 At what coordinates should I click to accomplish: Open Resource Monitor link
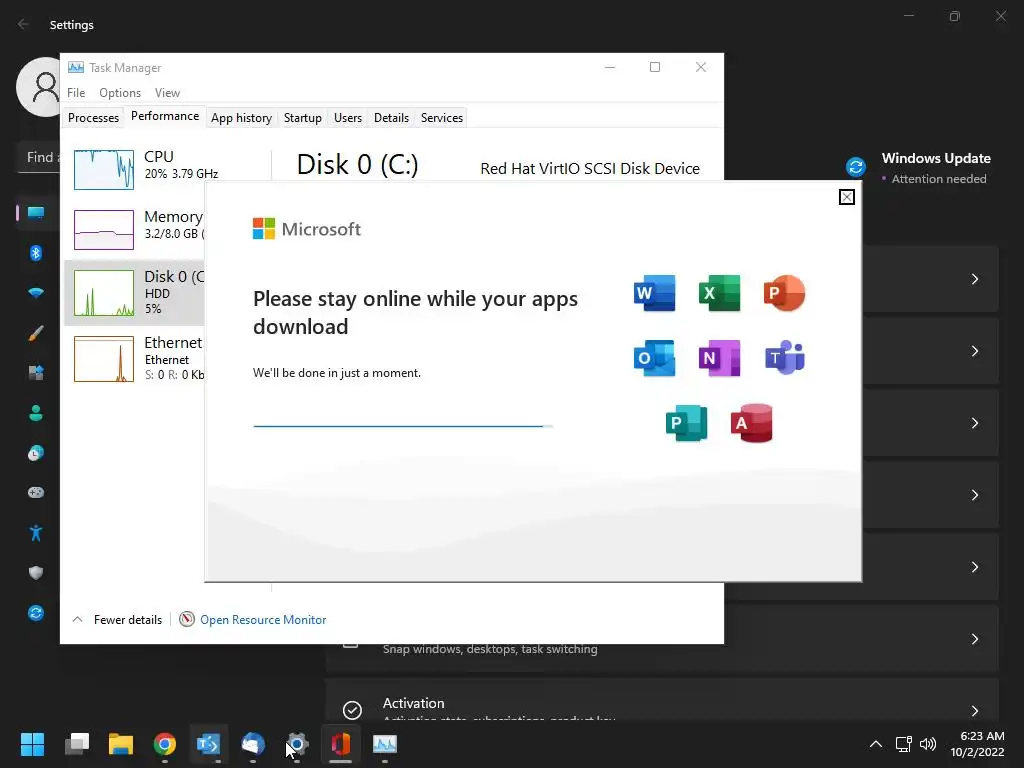click(x=263, y=619)
